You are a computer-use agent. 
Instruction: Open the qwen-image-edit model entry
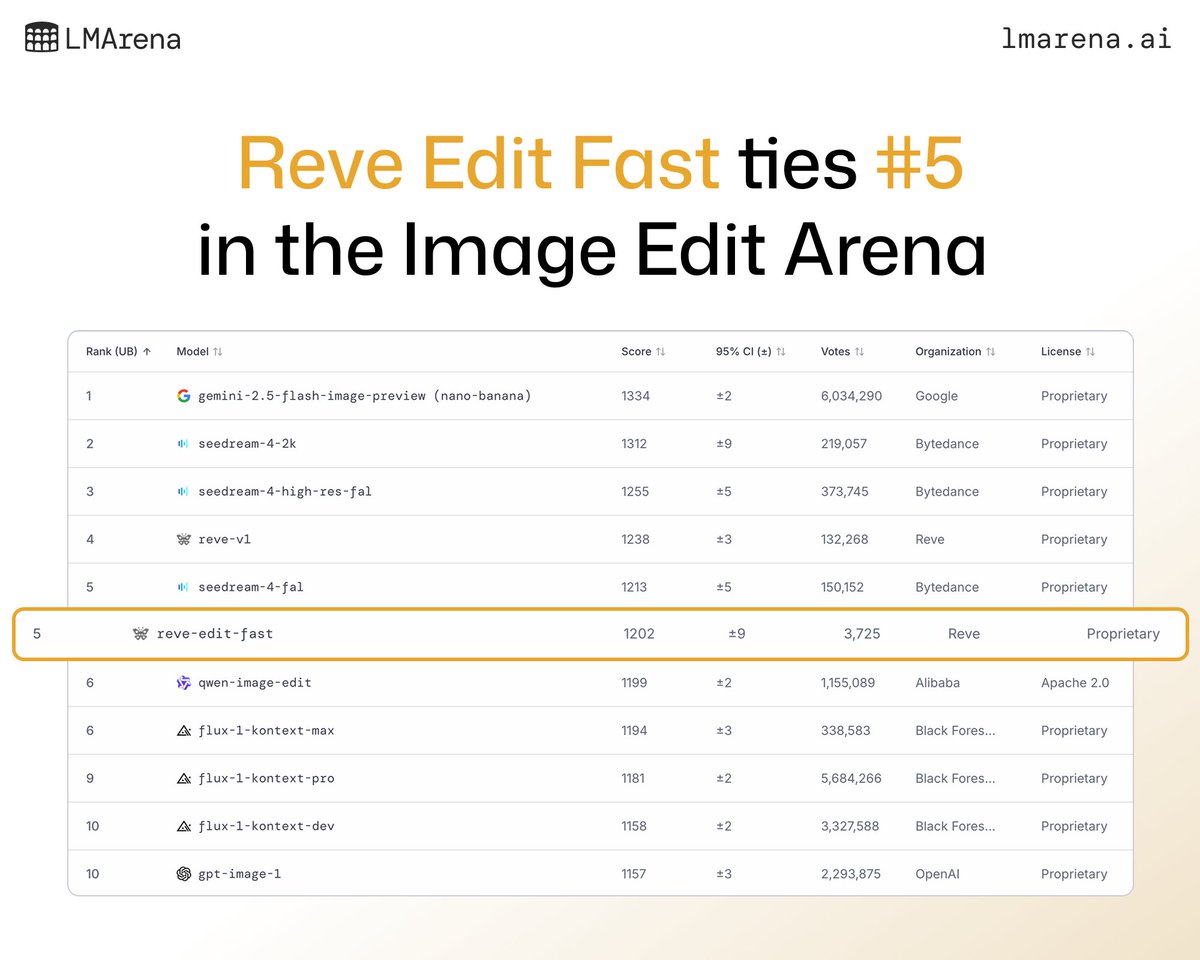255,683
